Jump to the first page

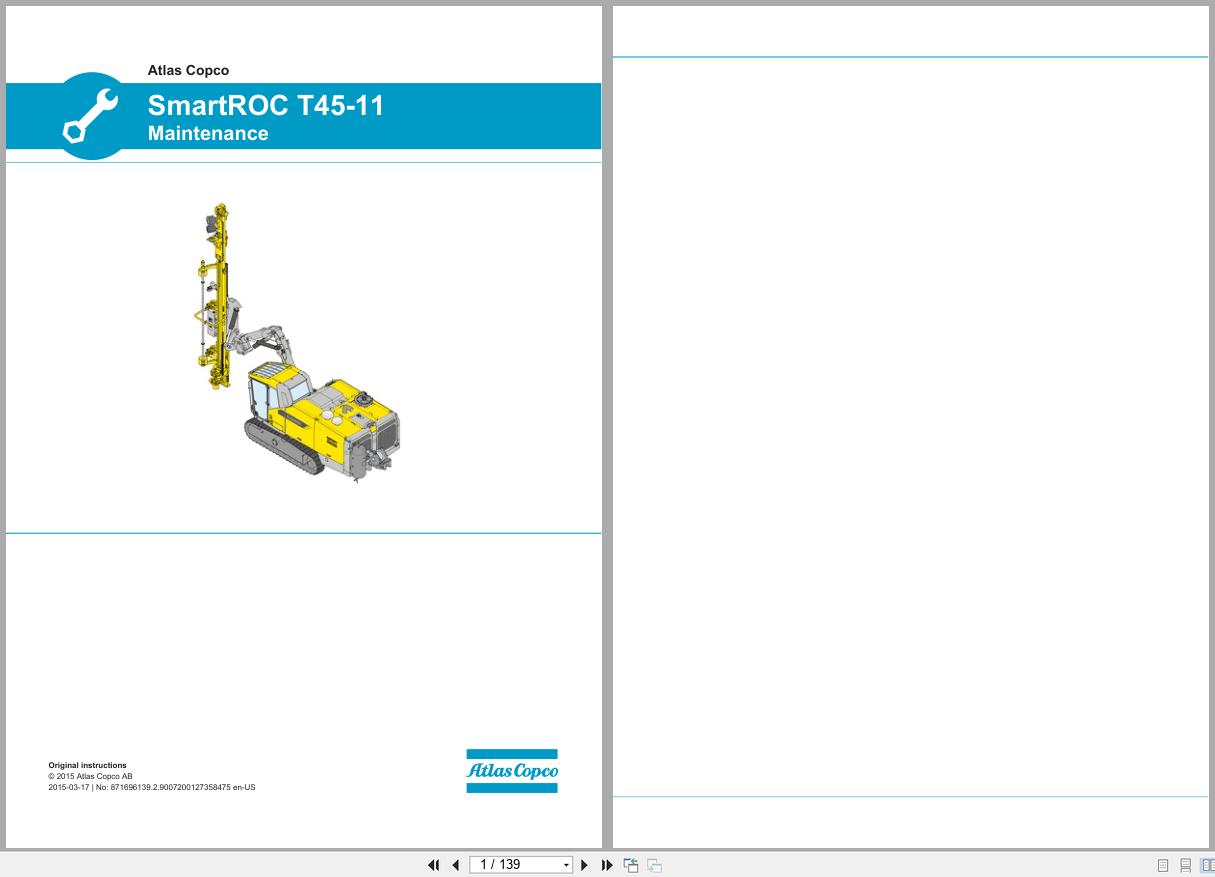point(434,865)
